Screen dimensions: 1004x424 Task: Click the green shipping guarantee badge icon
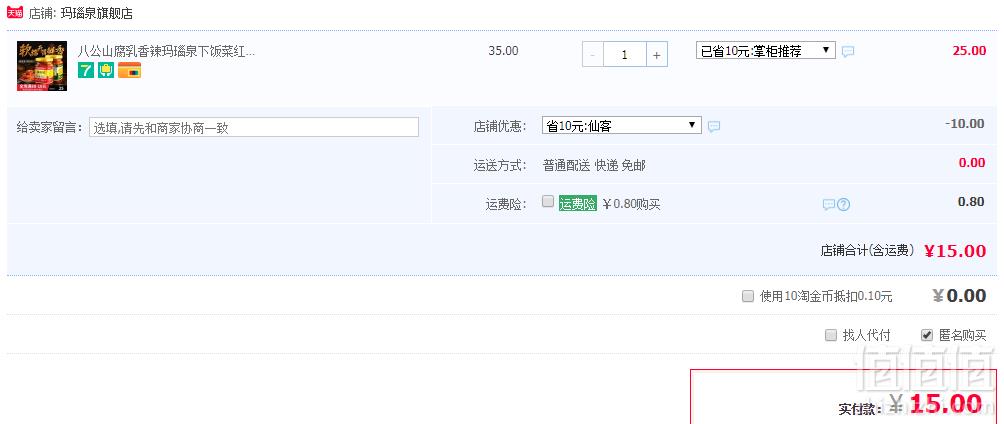click(106, 70)
